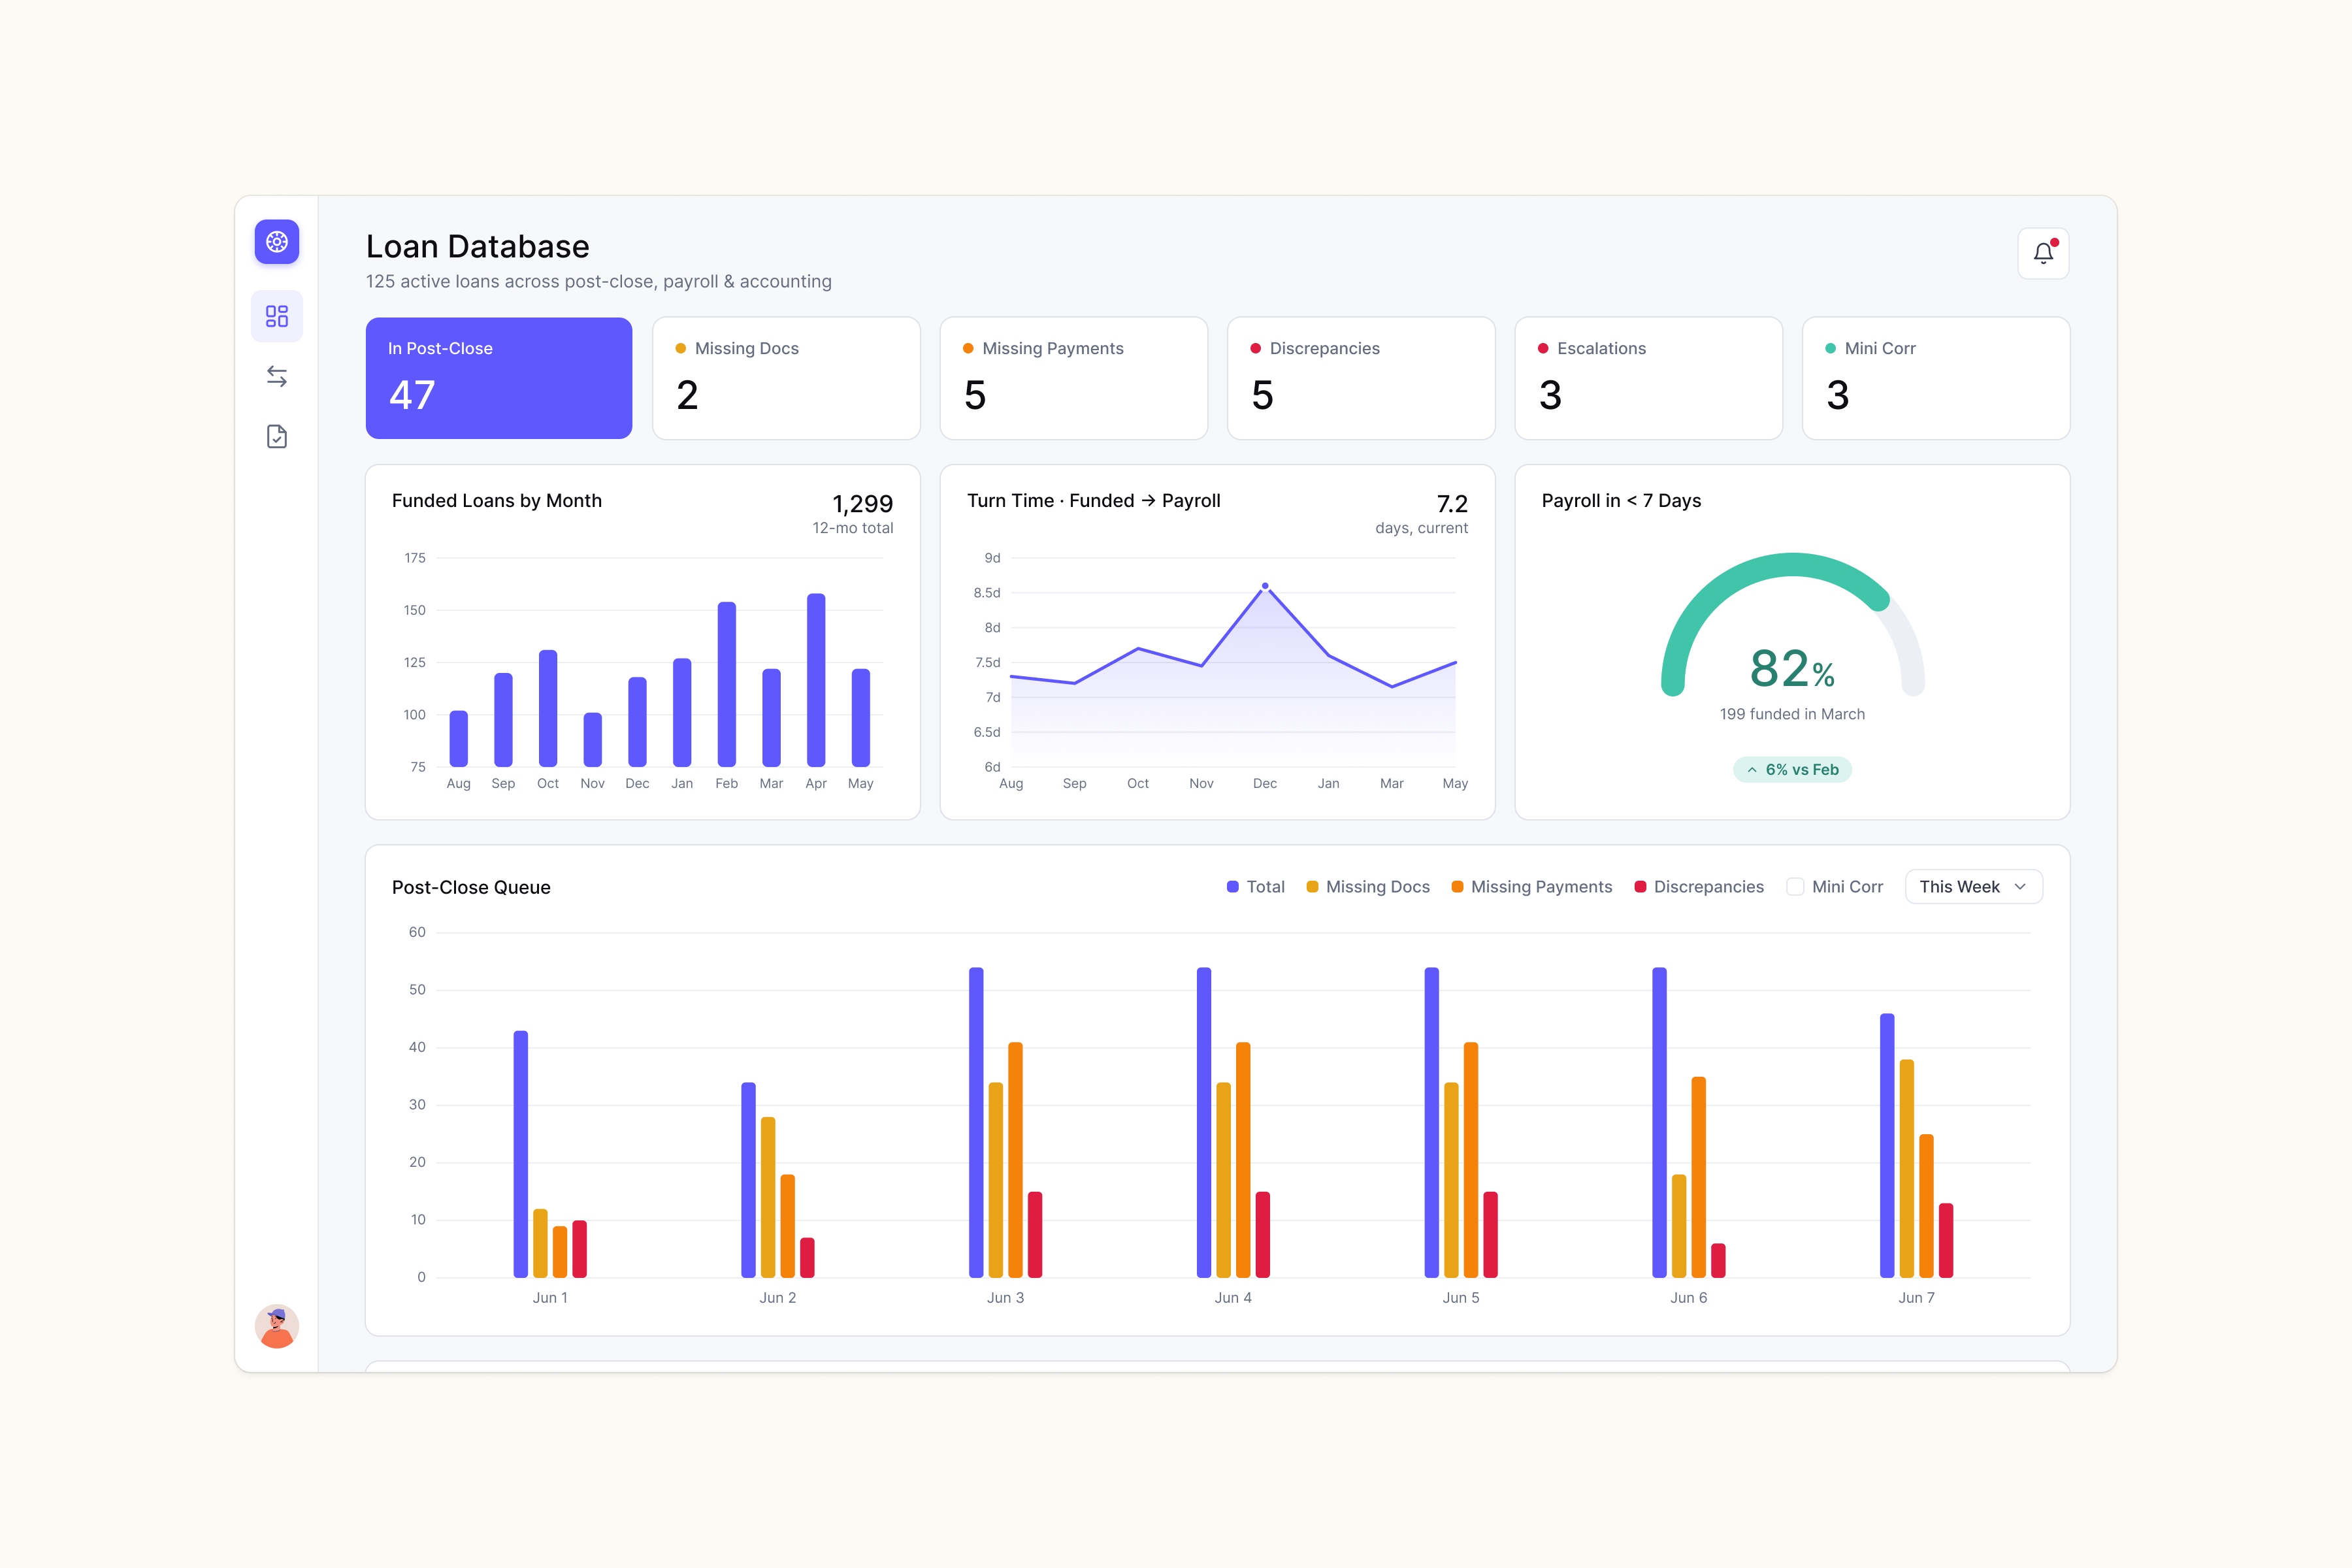Click the 7.2 days current value
This screenshot has width=2352, height=1568.
1452,503
